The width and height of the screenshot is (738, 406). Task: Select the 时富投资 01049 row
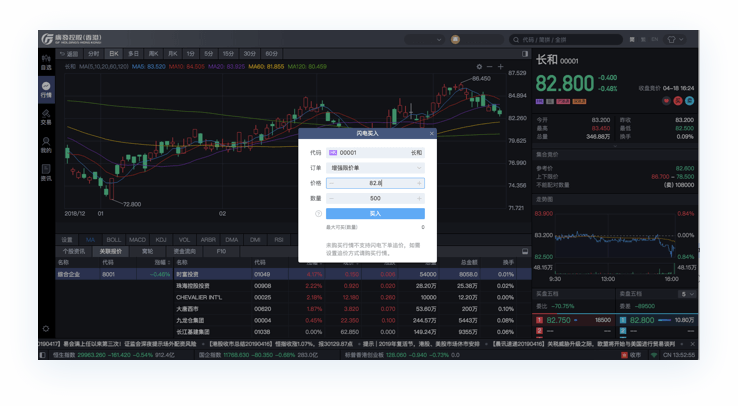[353, 274]
